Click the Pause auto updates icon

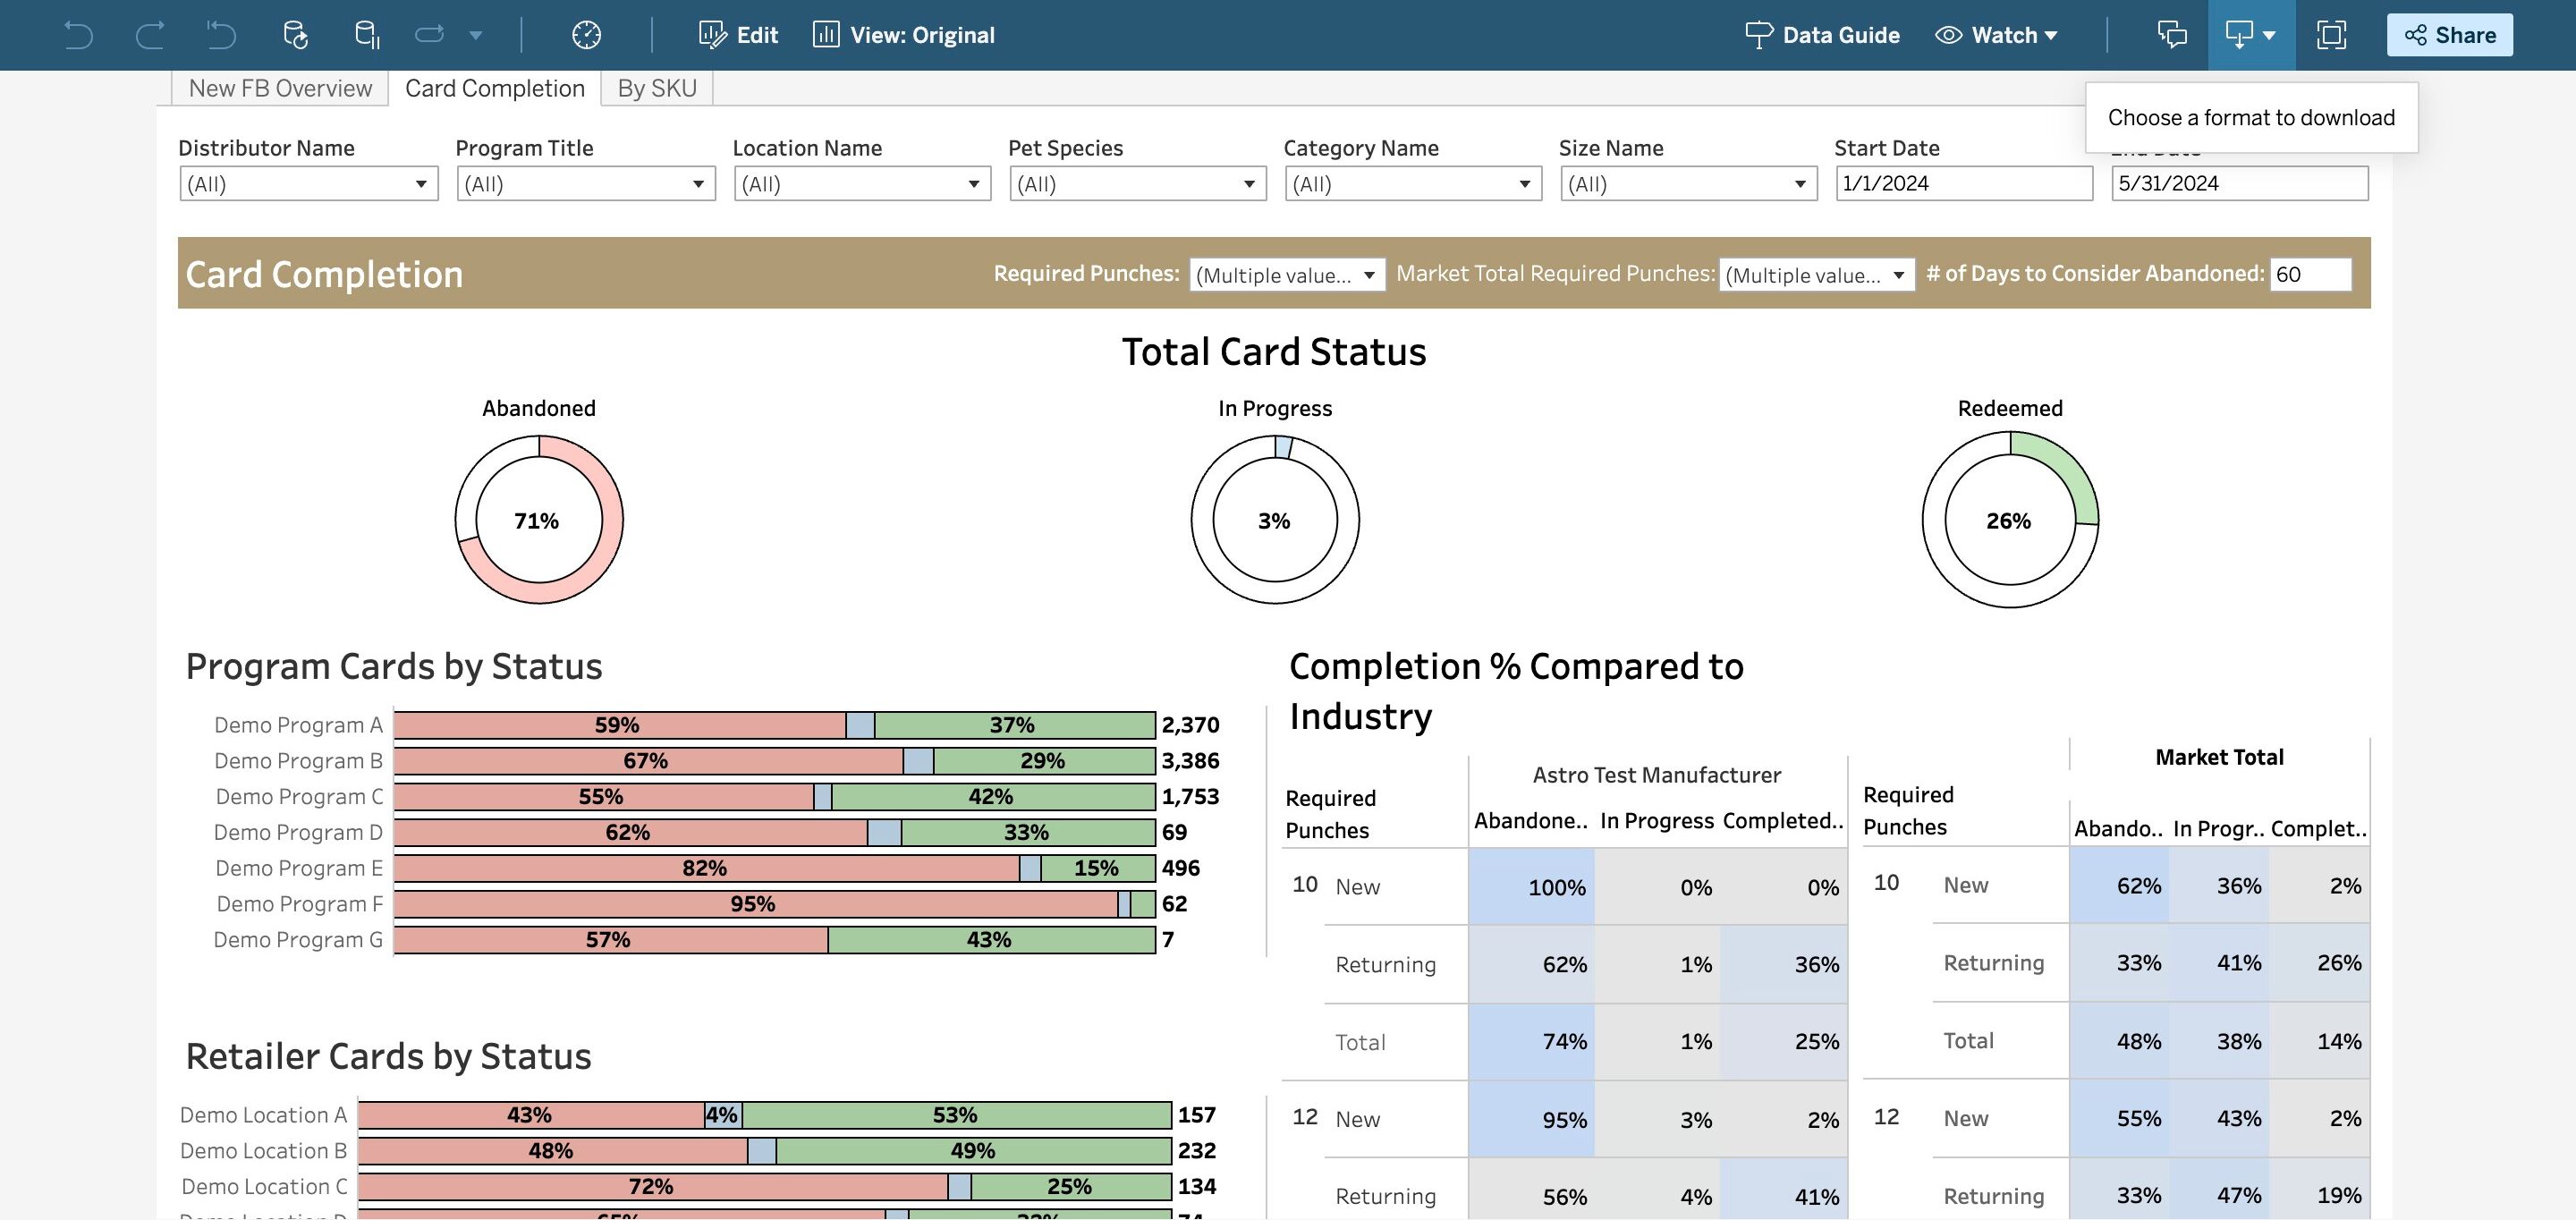click(367, 35)
